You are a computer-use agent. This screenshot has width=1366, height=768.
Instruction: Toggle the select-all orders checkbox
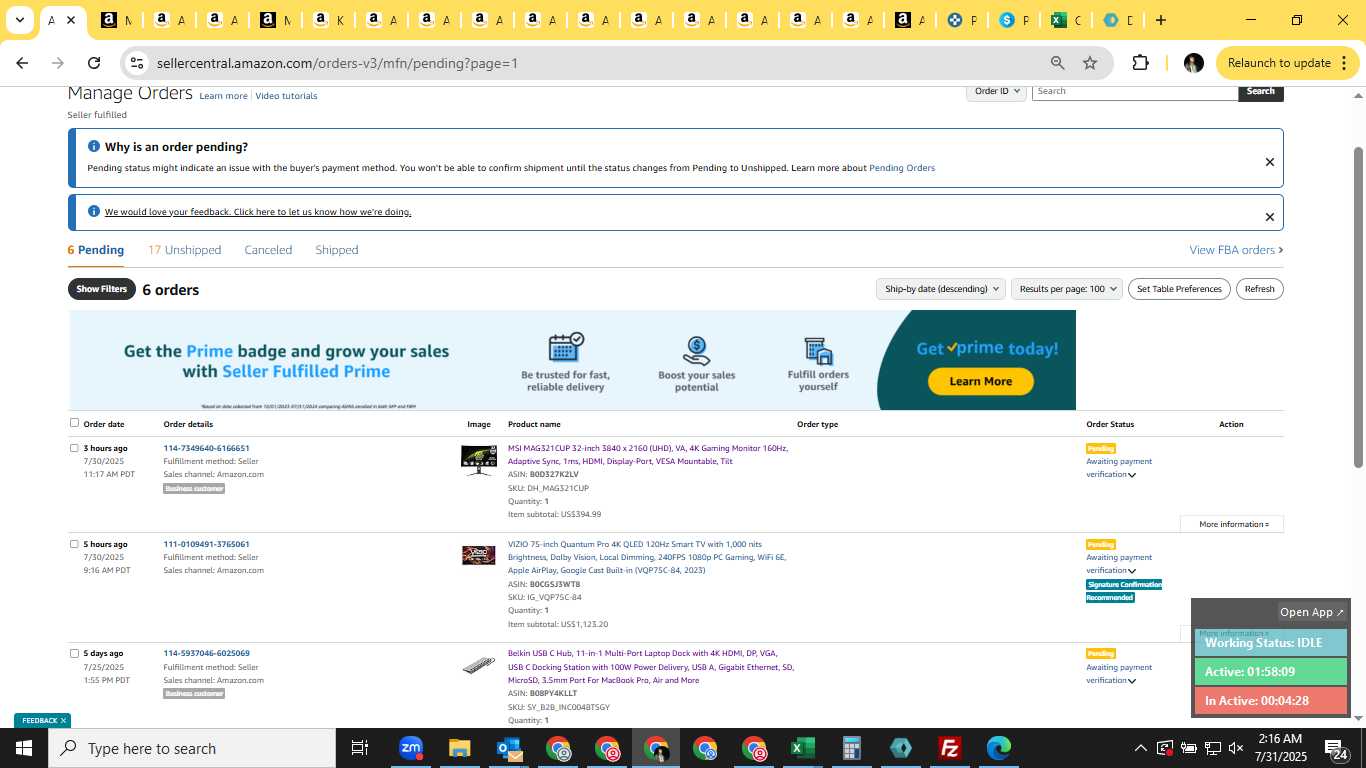(74, 423)
